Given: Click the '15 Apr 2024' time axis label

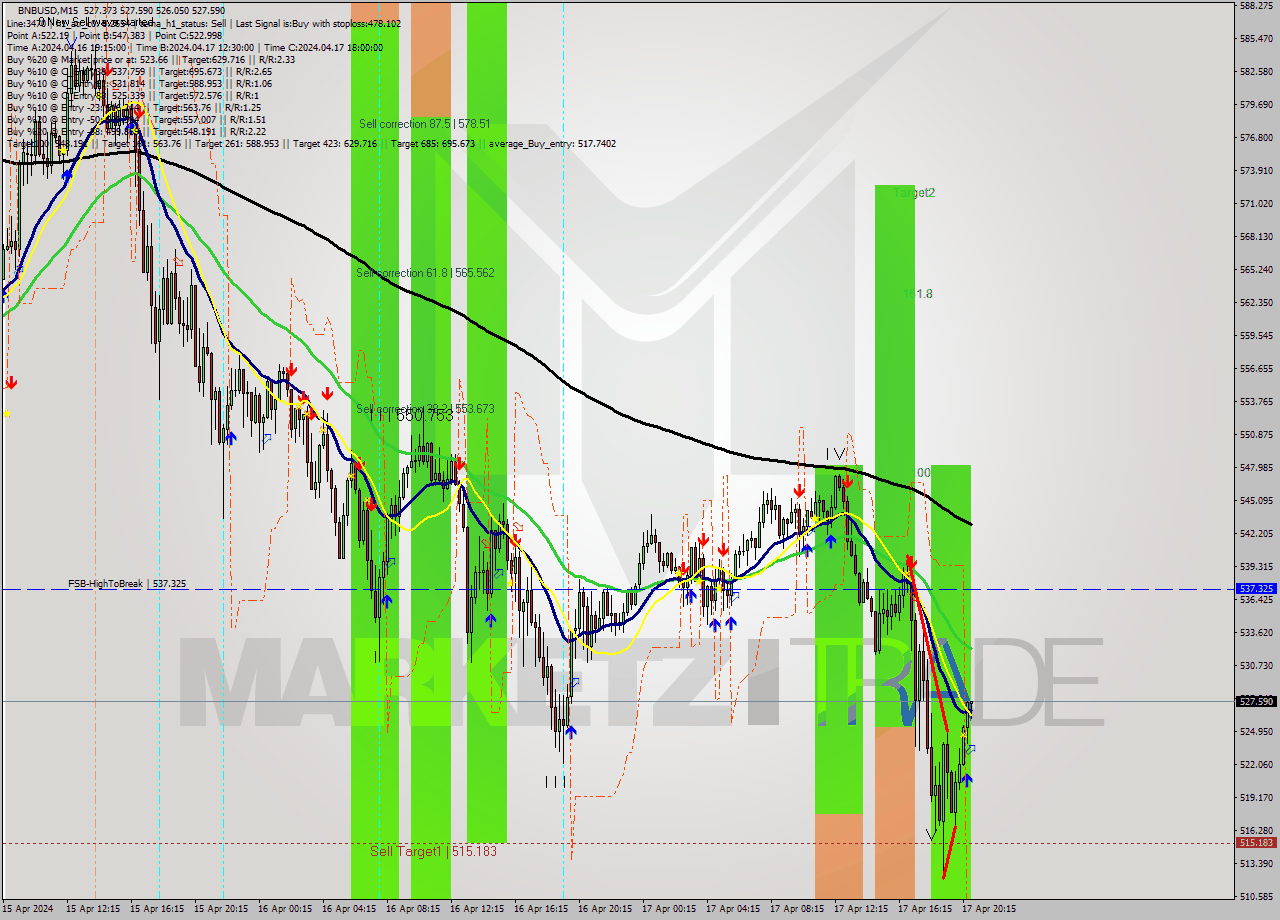Looking at the screenshot, I should [28, 909].
